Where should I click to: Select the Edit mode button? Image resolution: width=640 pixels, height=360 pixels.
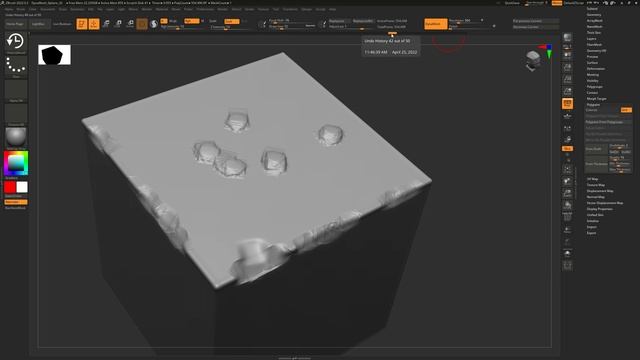[x=82, y=24]
